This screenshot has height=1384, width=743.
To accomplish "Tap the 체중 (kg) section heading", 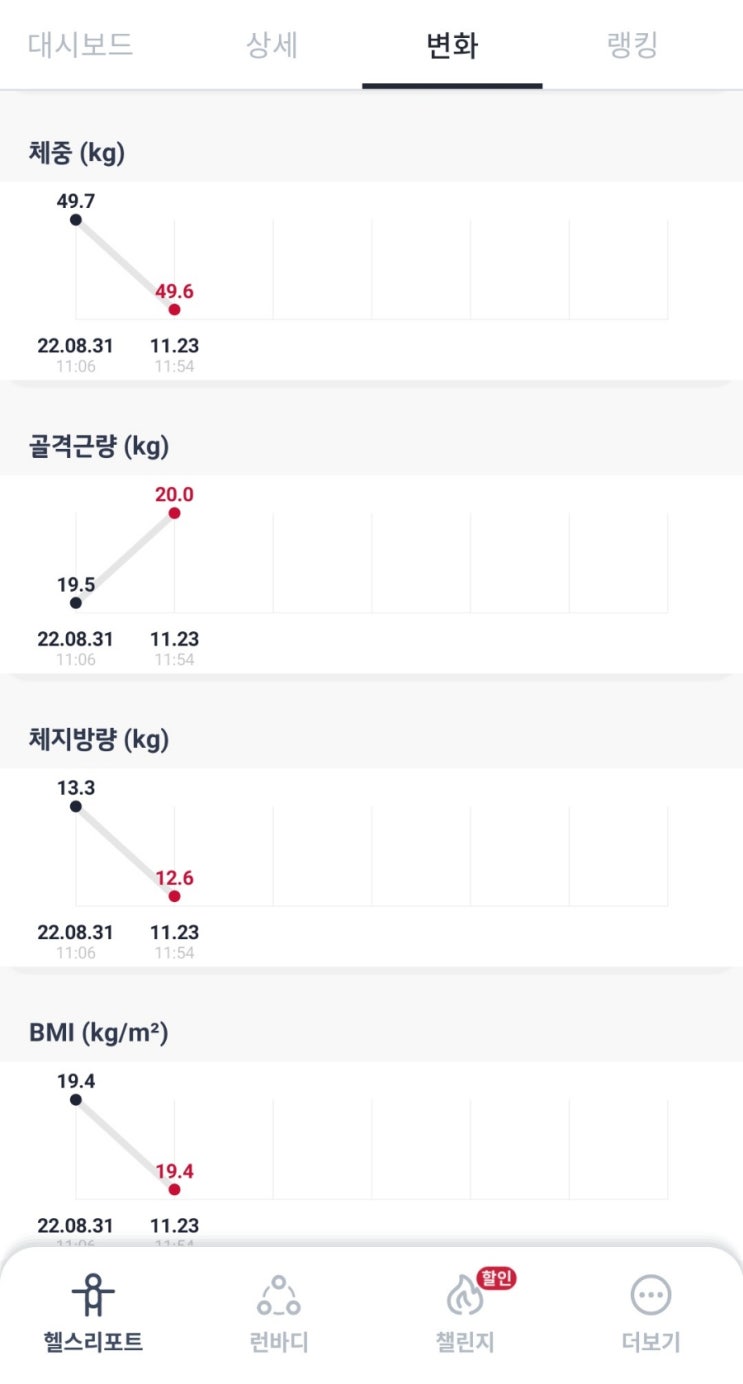I will pyautogui.click(x=77, y=153).
